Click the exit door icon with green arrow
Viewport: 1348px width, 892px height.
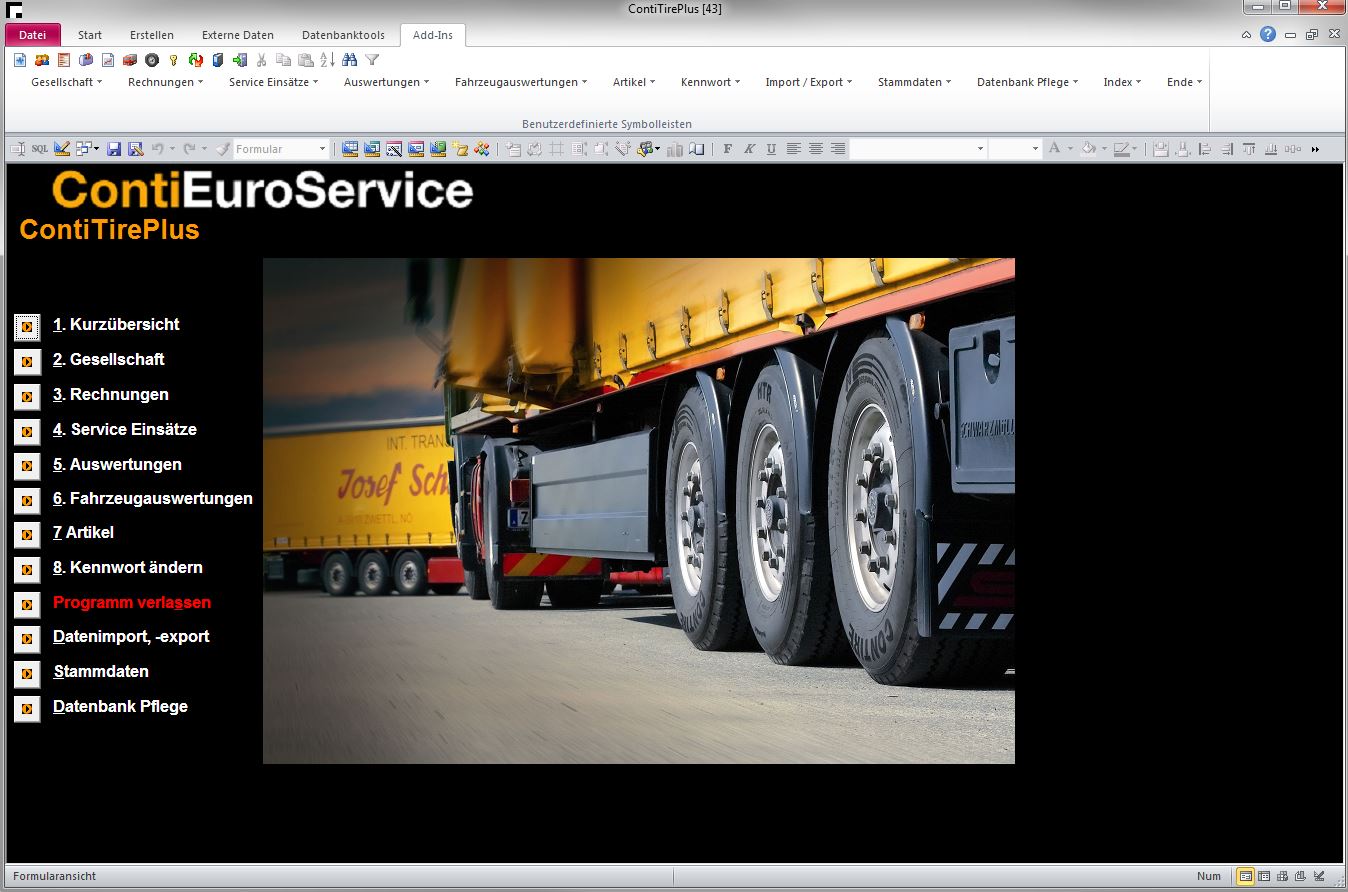240,60
